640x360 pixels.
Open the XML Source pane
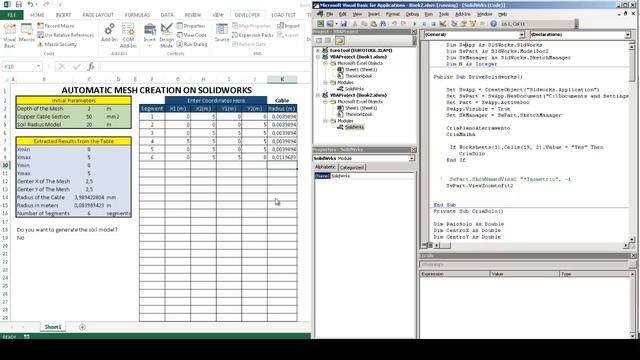tap(222, 33)
